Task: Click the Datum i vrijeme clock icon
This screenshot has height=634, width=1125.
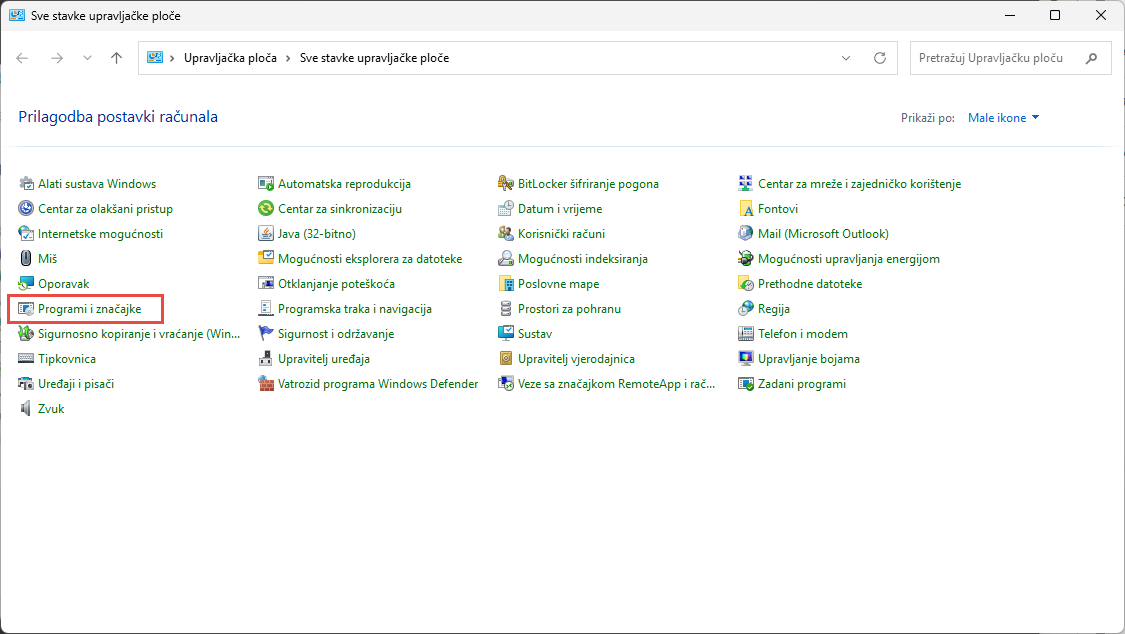Action: pyautogui.click(x=506, y=209)
